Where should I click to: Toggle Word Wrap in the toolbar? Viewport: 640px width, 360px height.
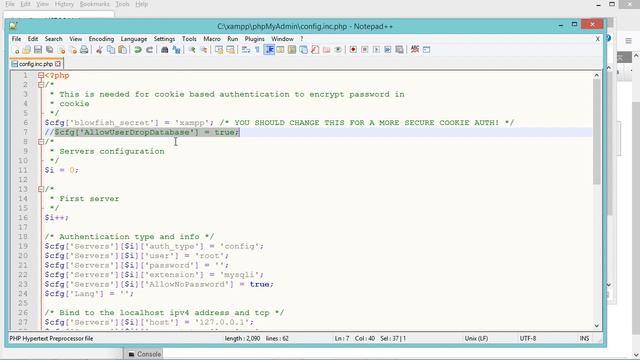click(246, 50)
